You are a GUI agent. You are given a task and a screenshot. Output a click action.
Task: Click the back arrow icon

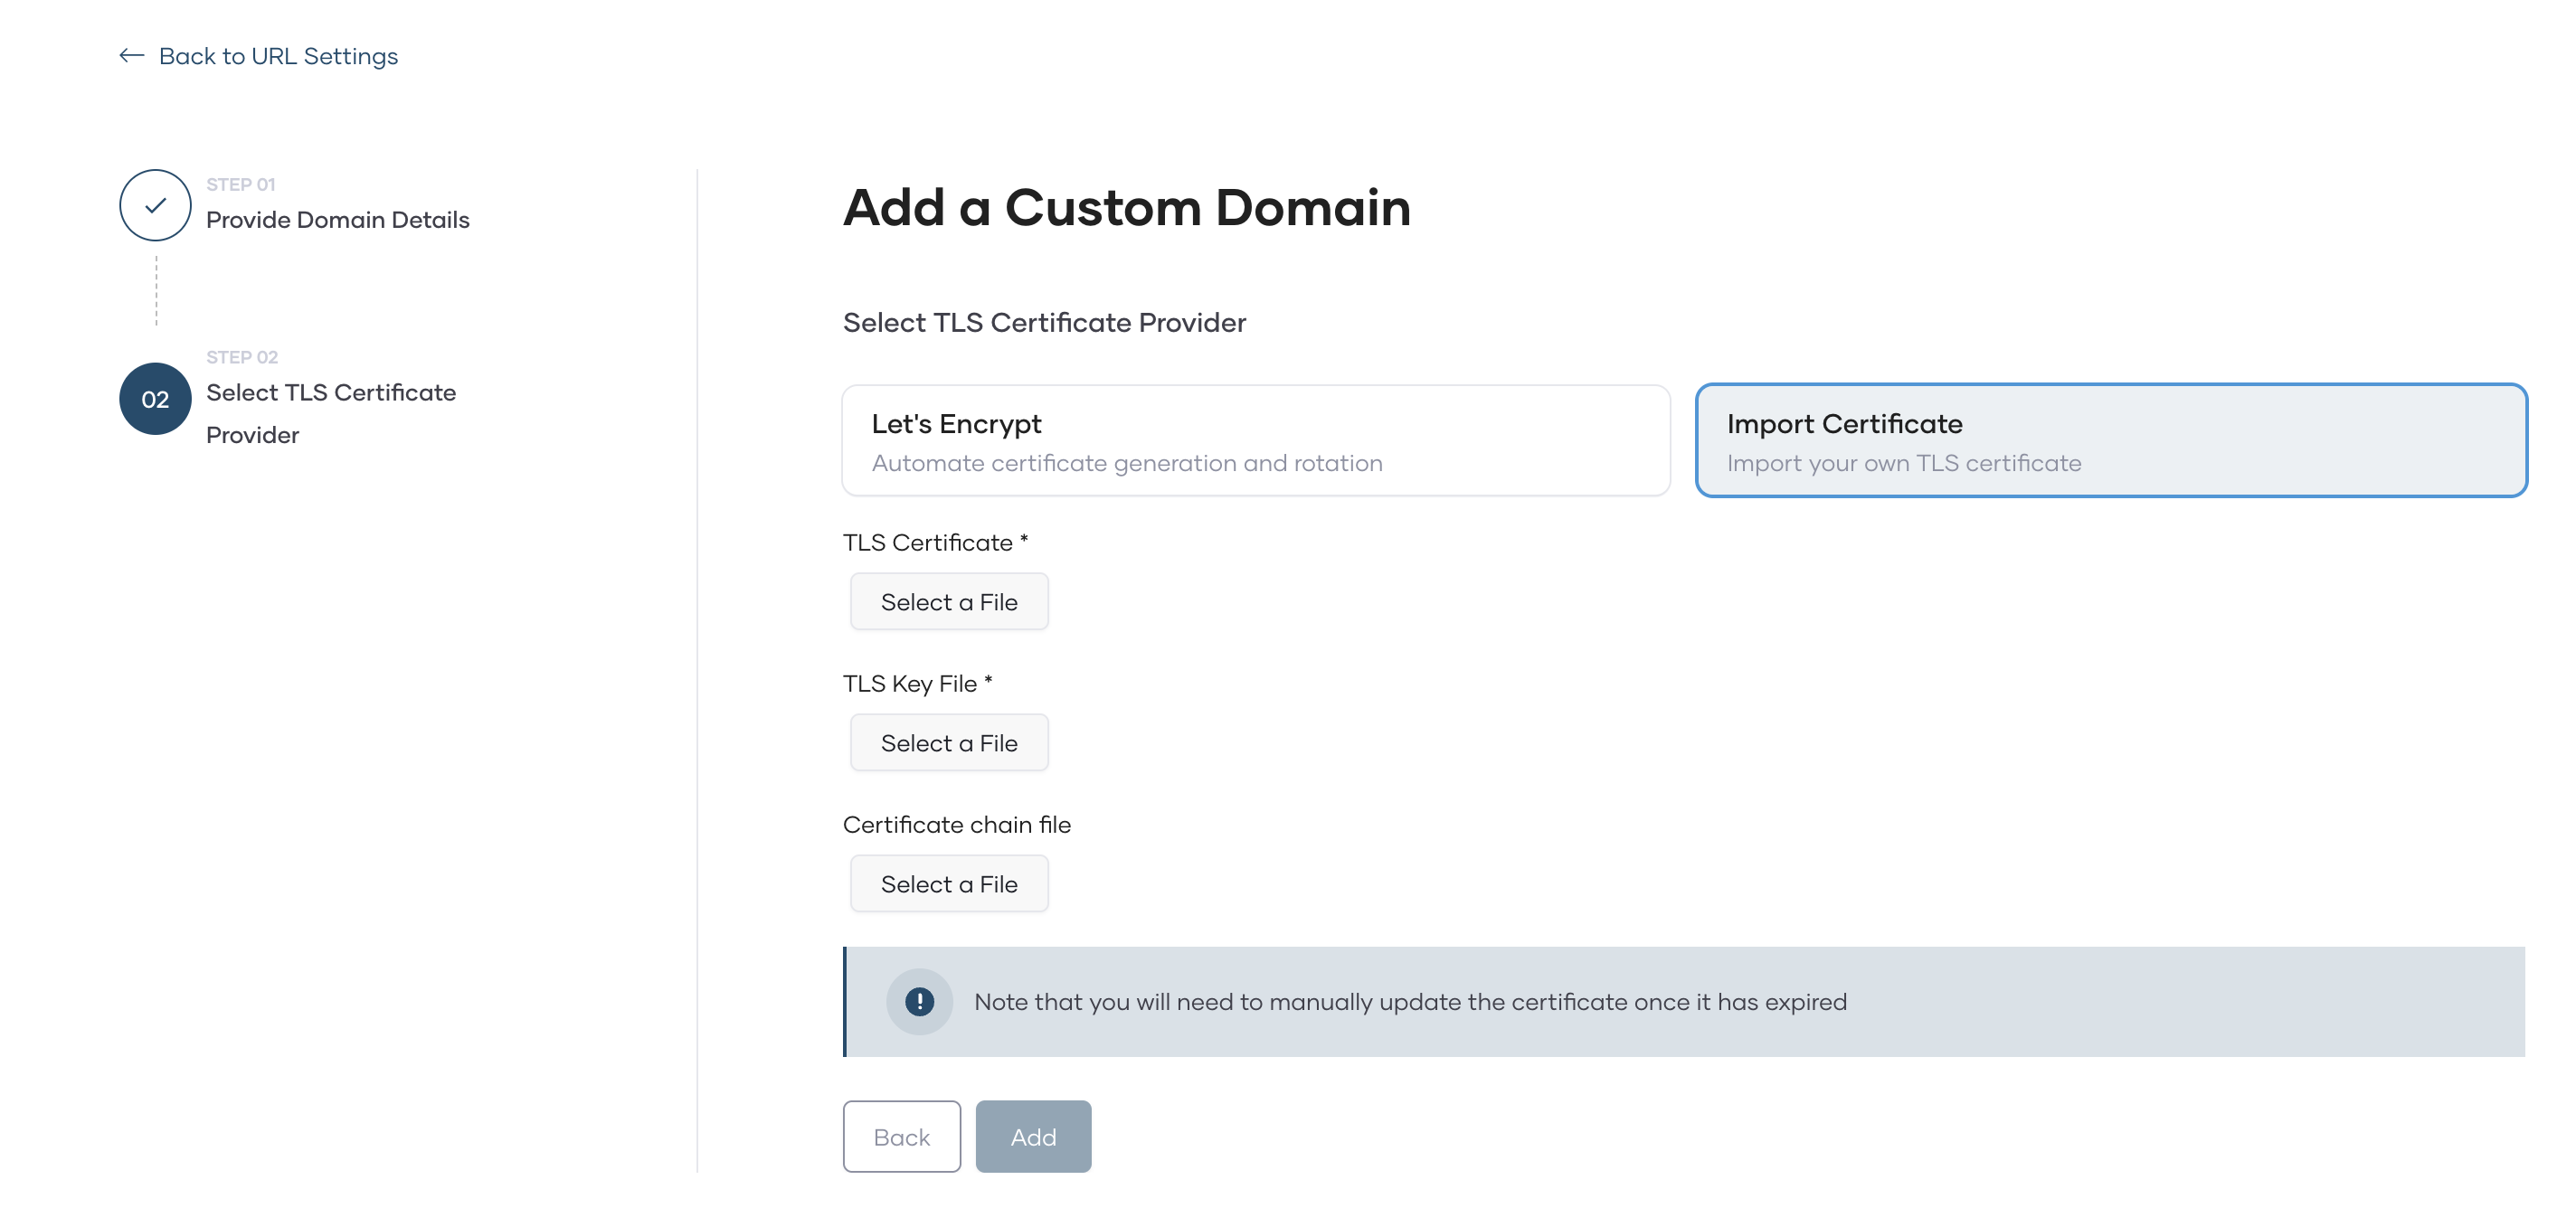[x=130, y=56]
